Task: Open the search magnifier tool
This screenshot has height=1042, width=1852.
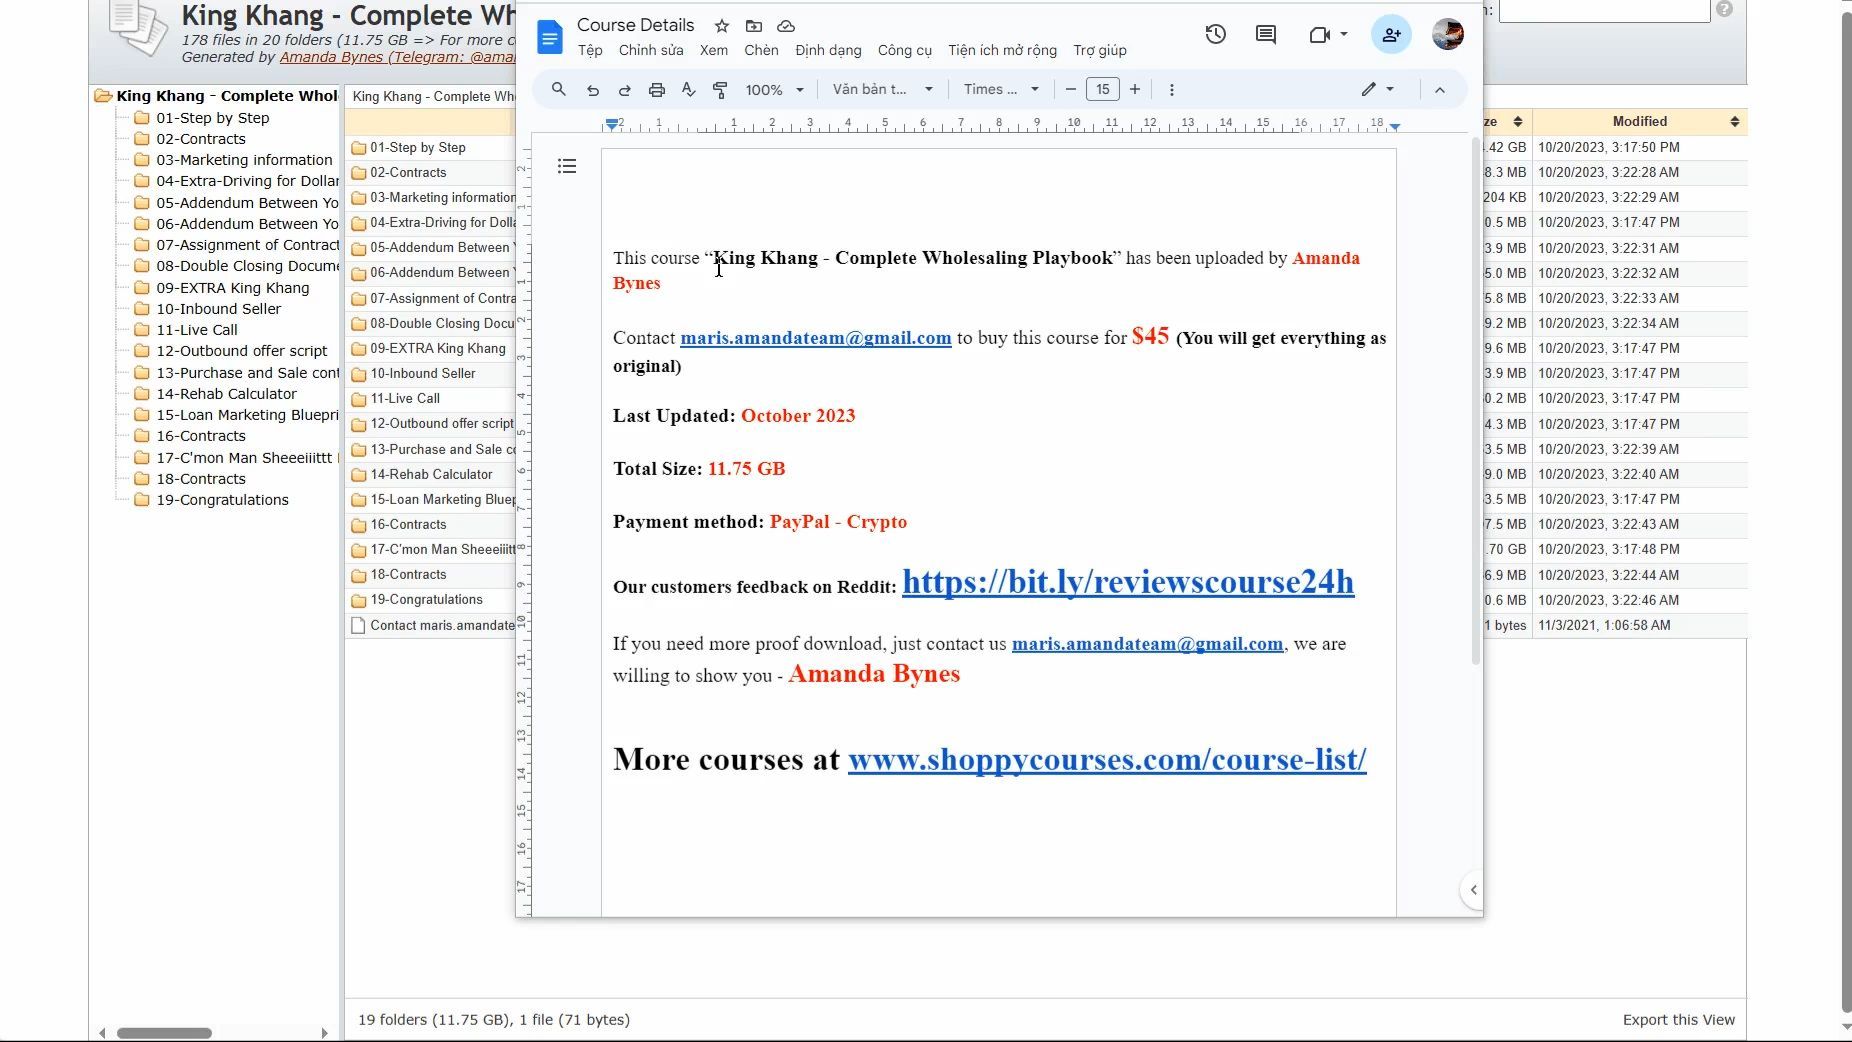Action: [x=559, y=90]
